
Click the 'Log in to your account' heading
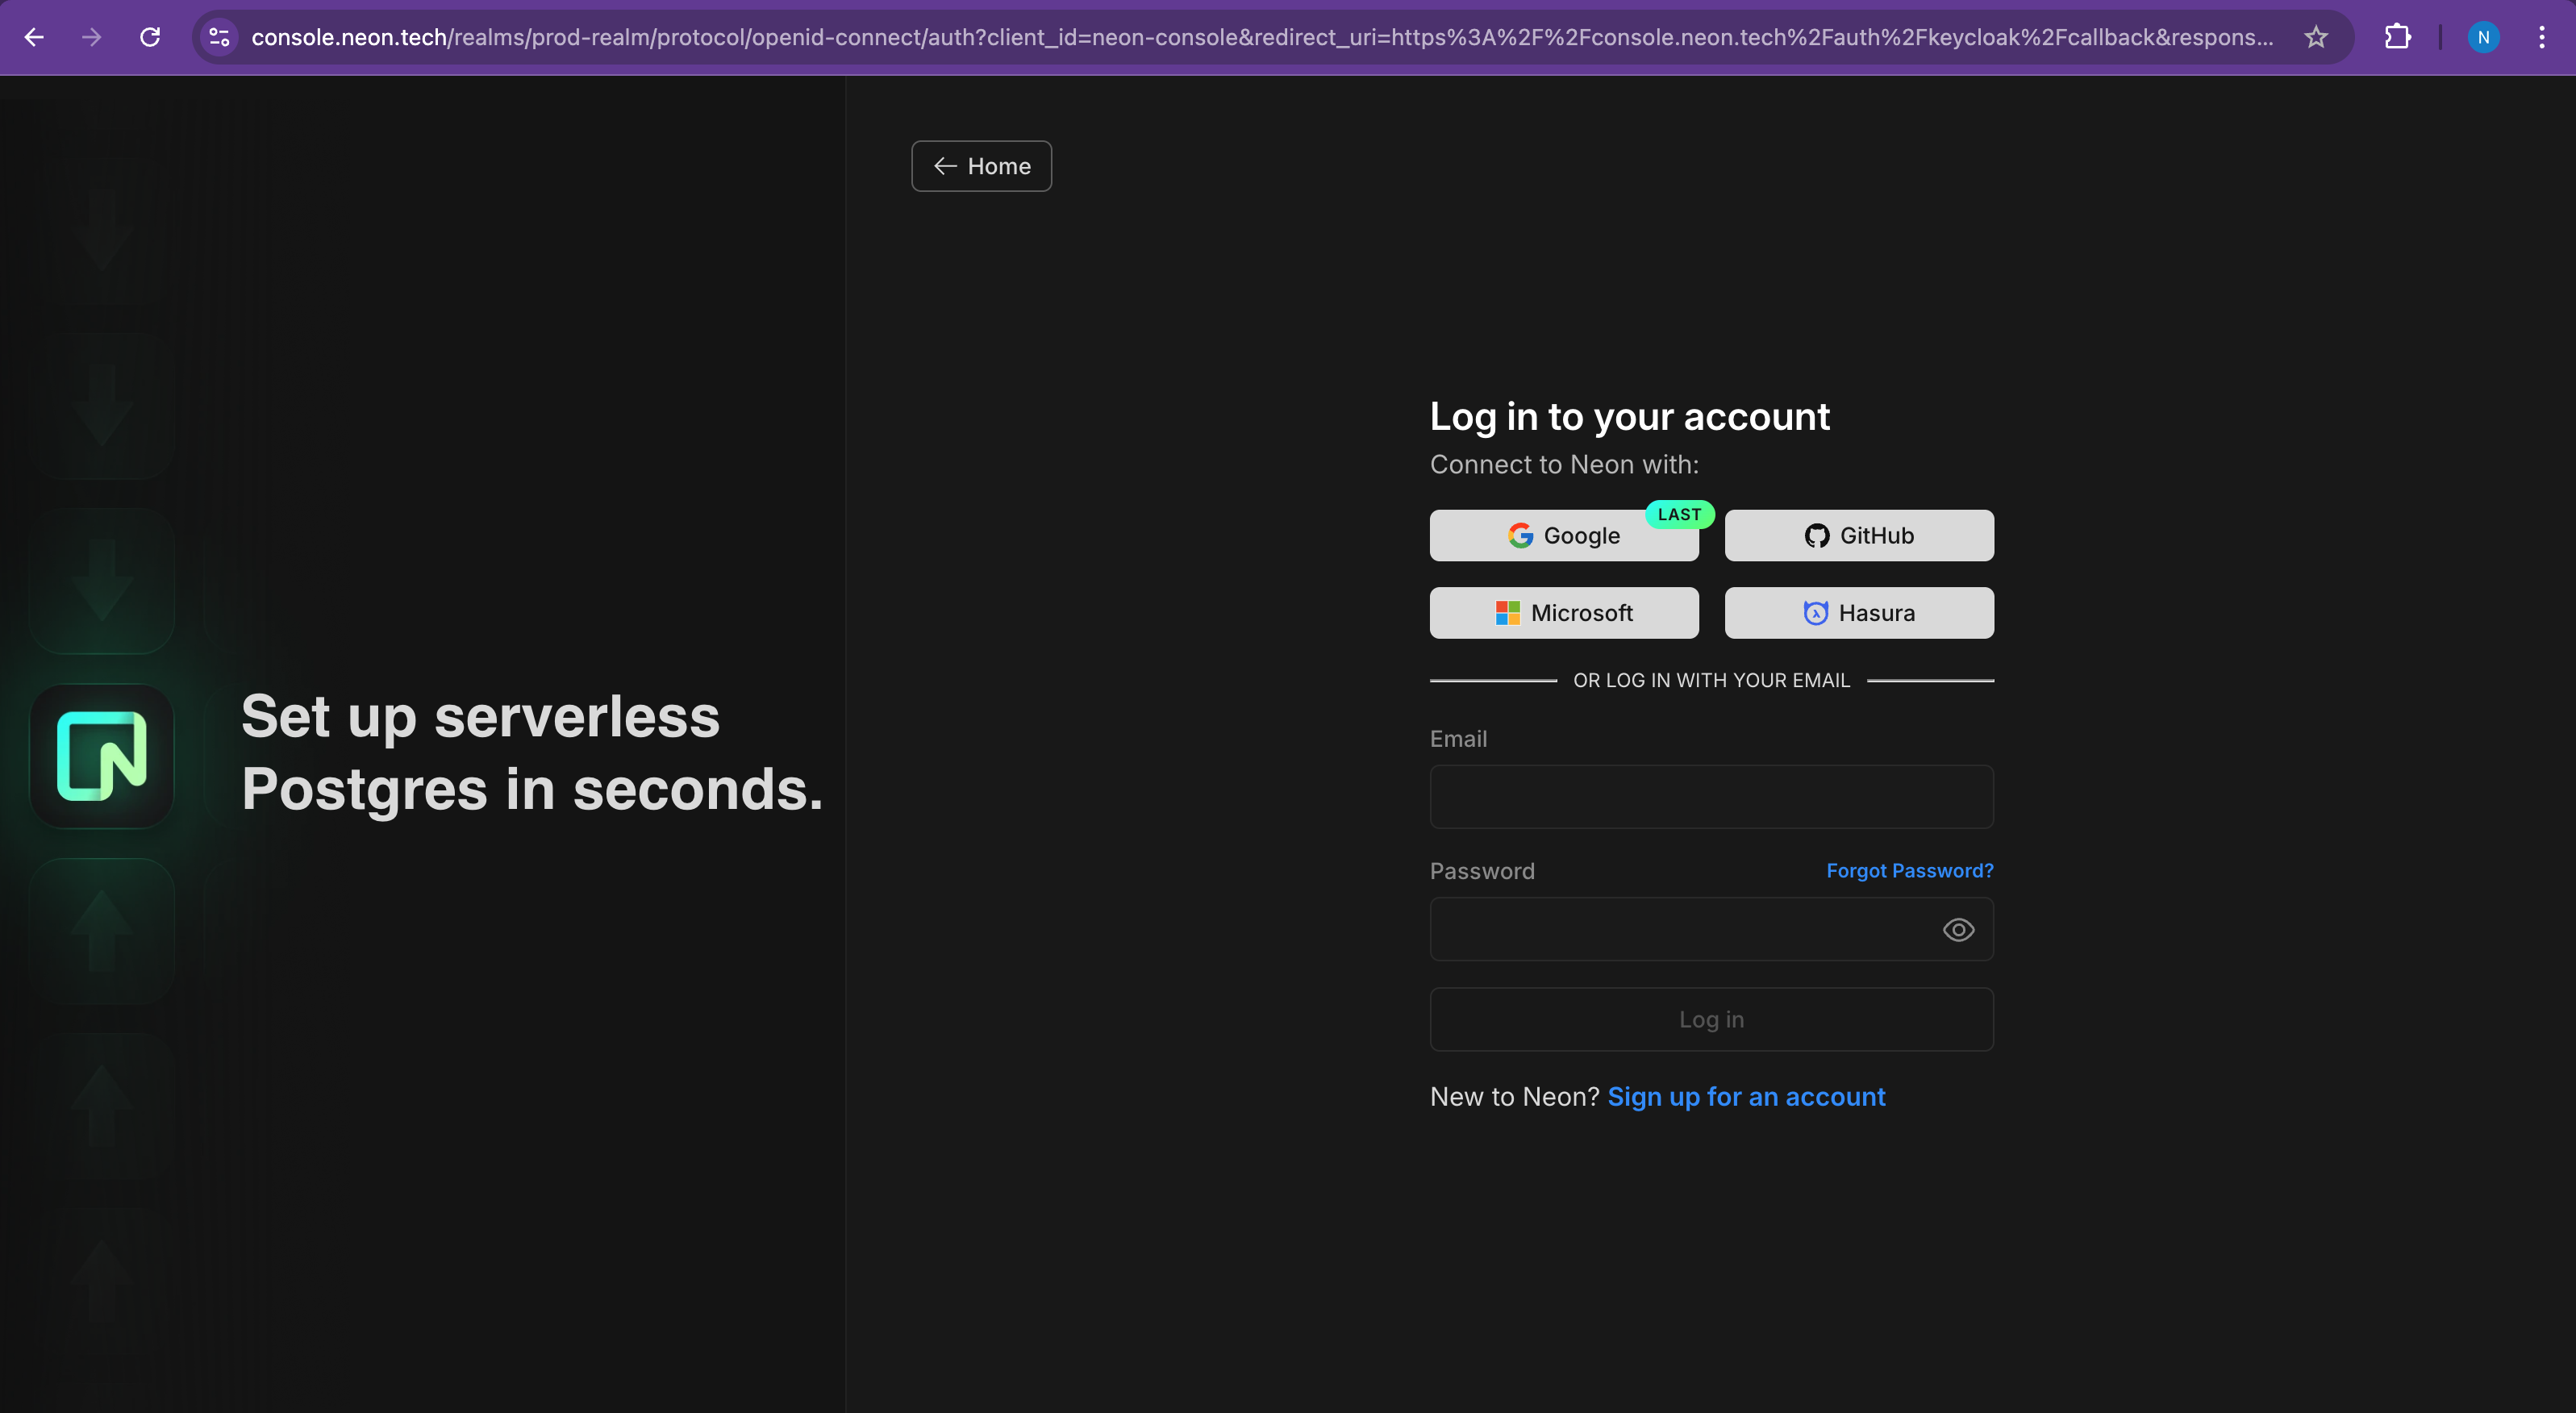tap(1630, 416)
